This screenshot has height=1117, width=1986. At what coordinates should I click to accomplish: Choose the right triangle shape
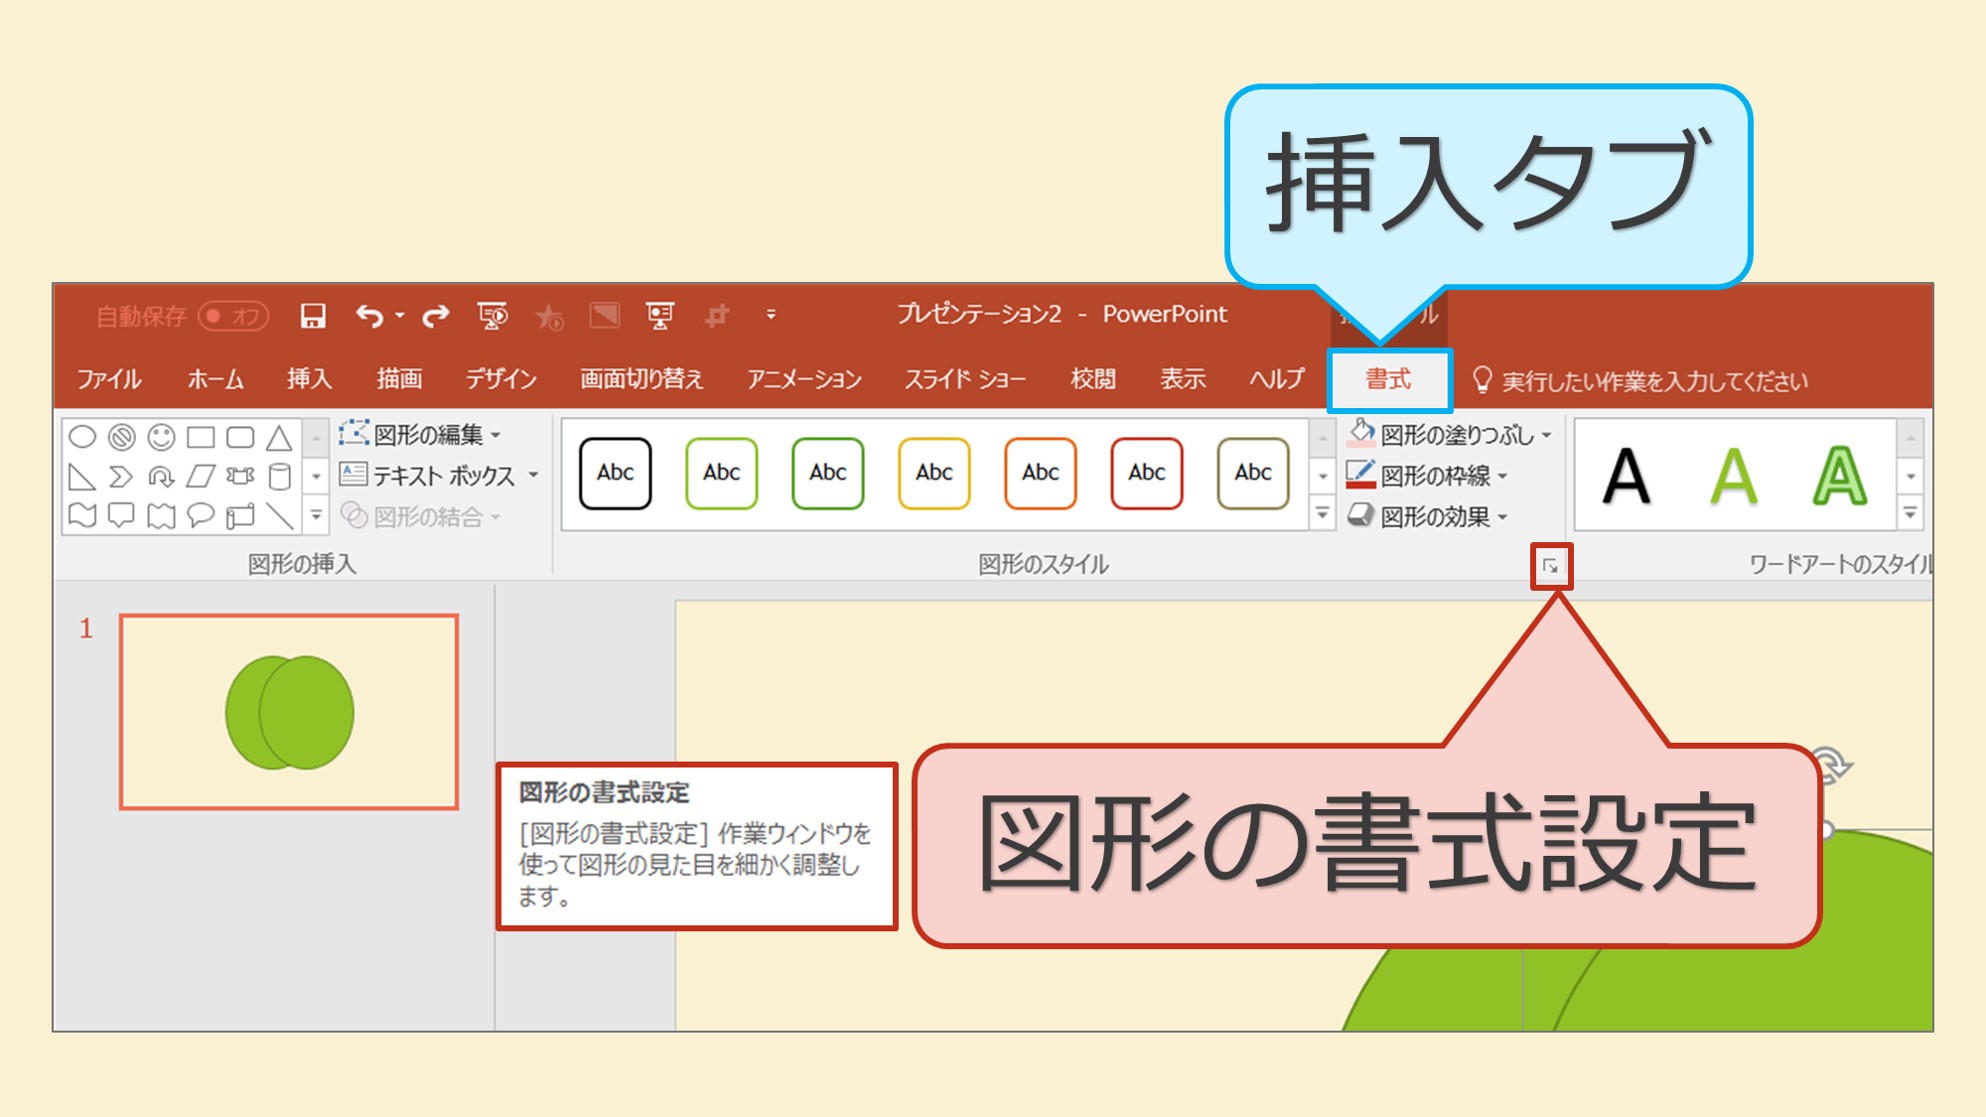[82, 477]
